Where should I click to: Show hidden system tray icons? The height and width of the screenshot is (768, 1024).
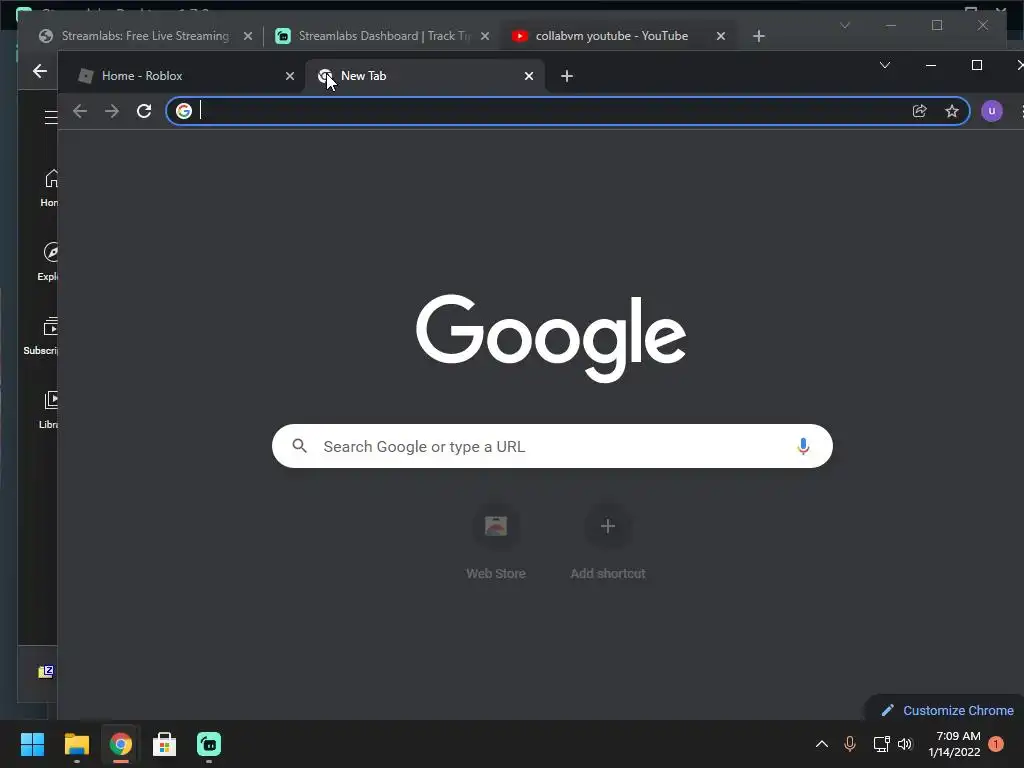pyautogui.click(x=822, y=744)
